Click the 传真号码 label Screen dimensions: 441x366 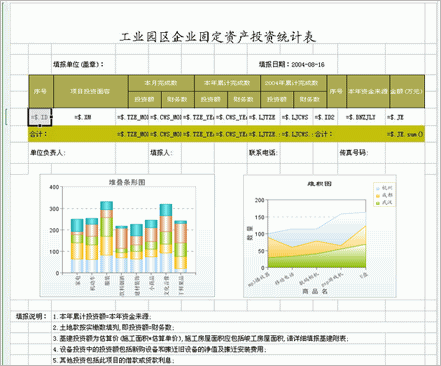tap(354, 153)
